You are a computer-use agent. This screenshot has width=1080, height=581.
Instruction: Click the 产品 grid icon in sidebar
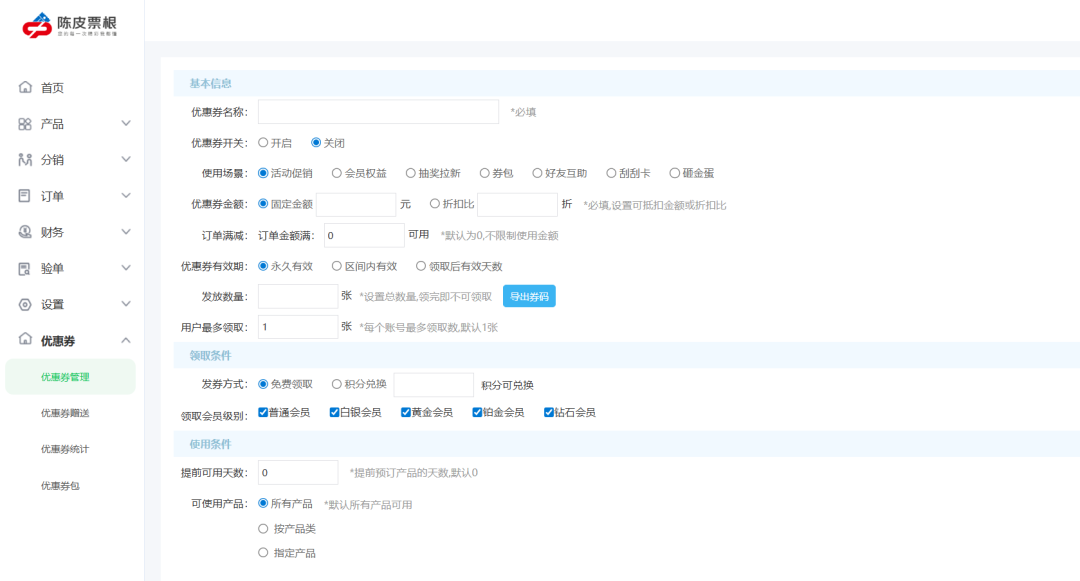click(x=25, y=124)
